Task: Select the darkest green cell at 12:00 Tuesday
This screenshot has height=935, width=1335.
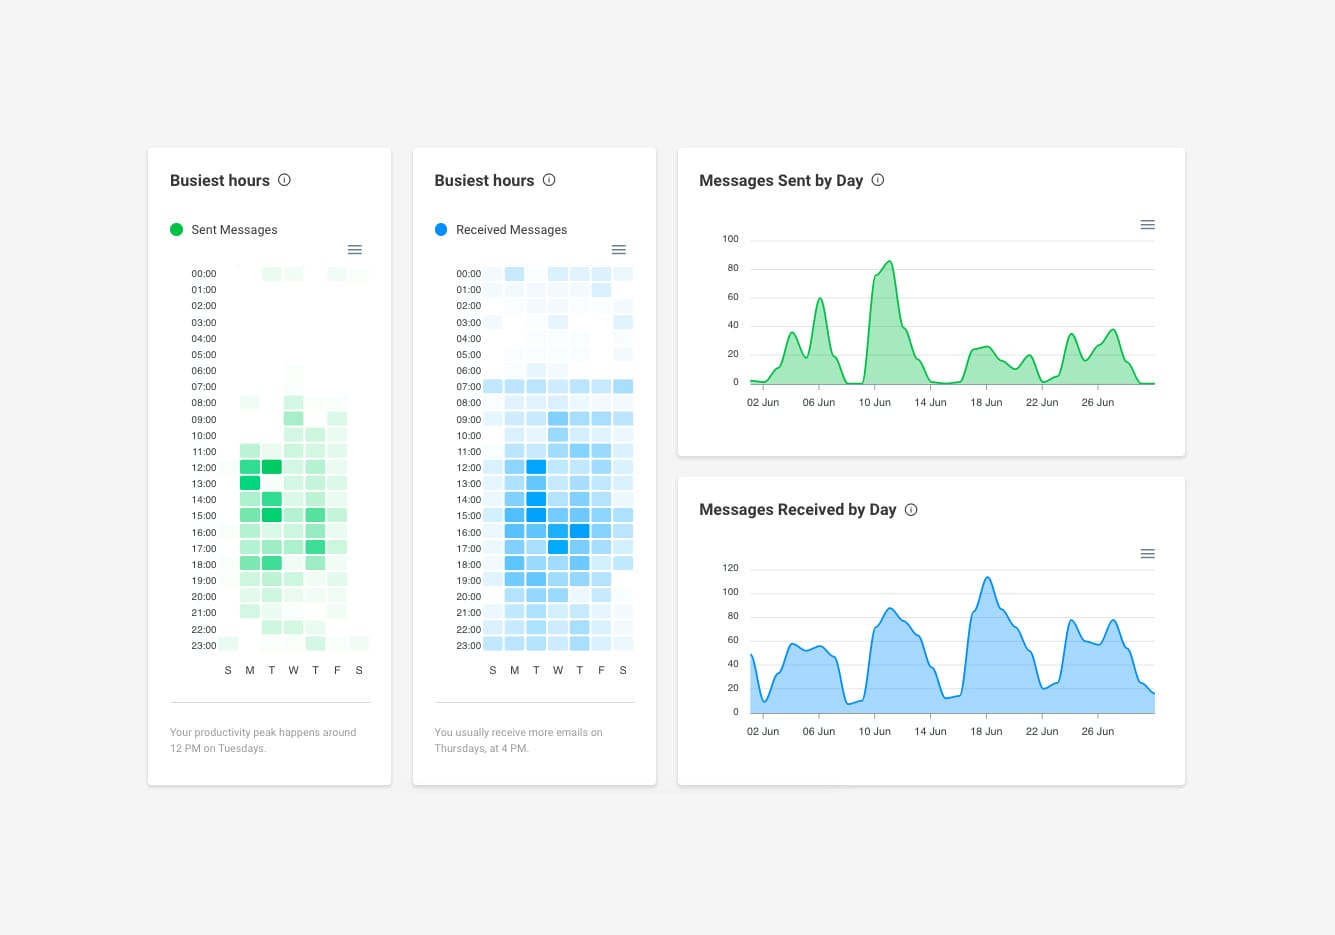Action: click(x=271, y=466)
